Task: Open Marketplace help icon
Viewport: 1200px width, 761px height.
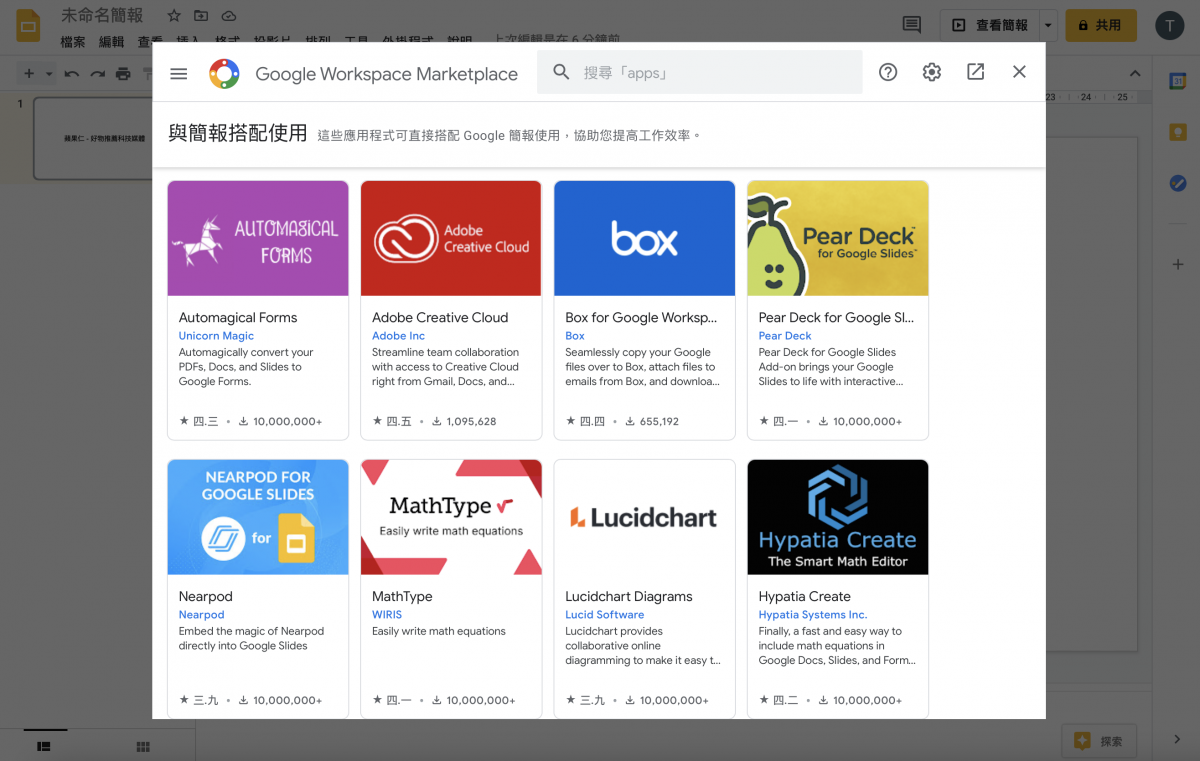Action: [888, 72]
